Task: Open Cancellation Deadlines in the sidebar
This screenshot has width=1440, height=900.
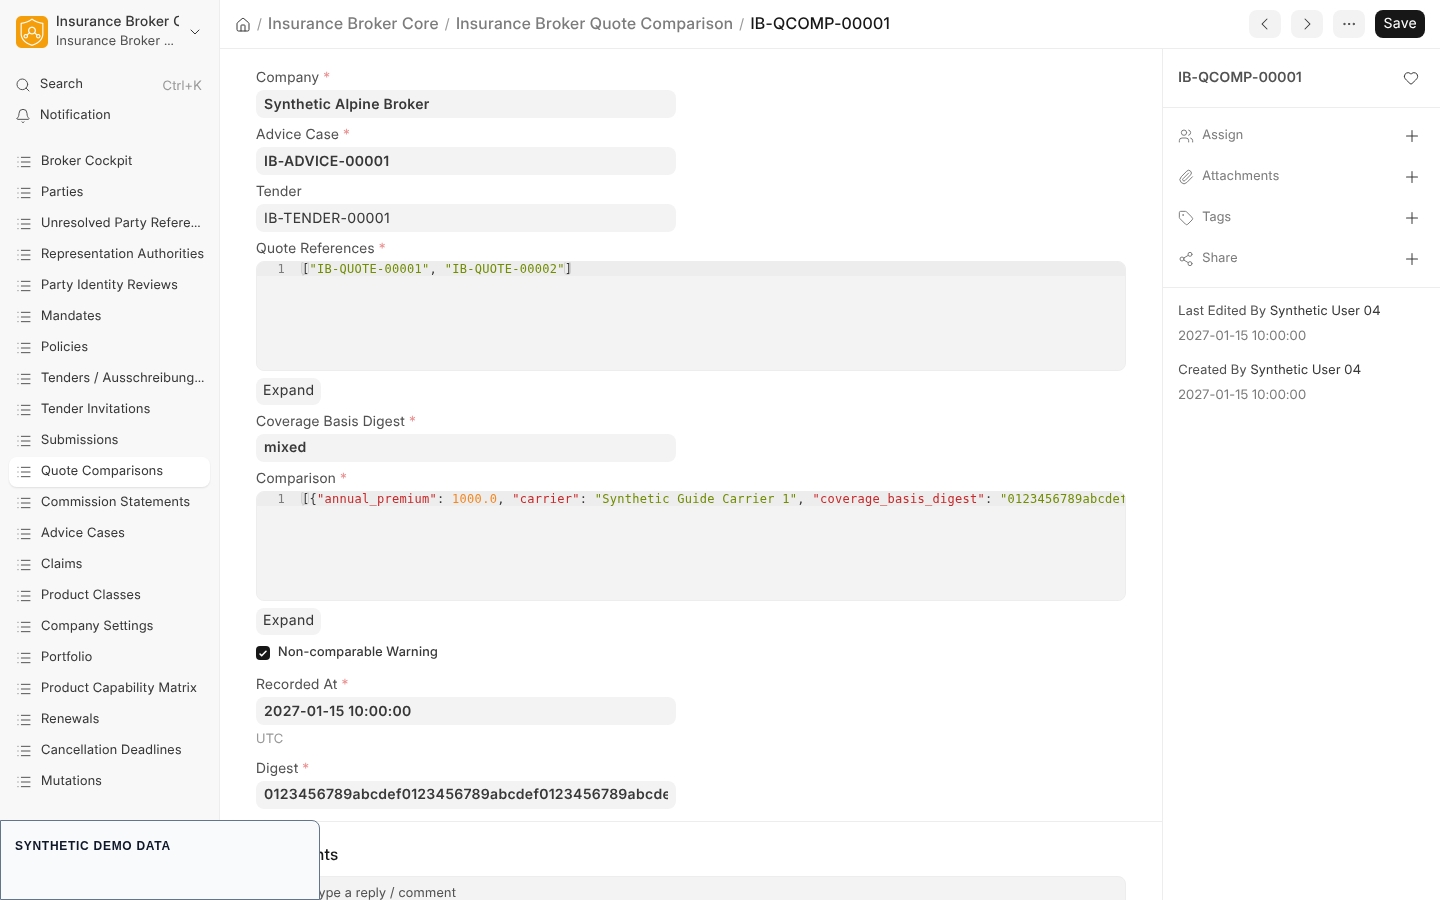Action: (110, 750)
